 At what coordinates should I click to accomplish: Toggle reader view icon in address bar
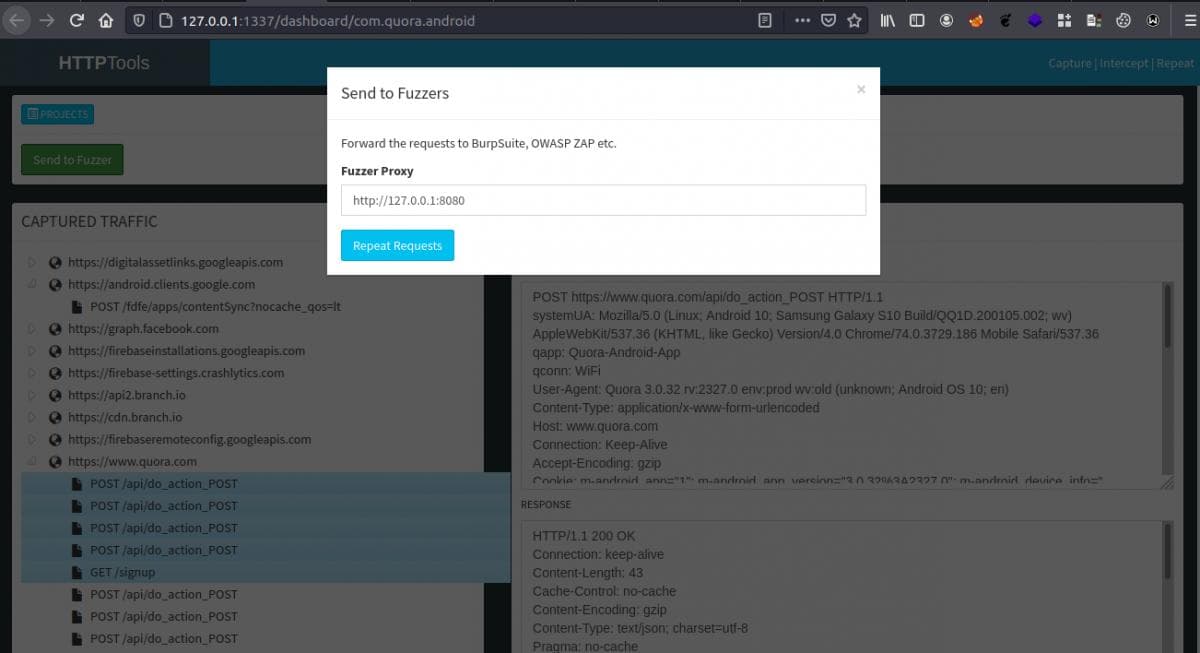765,20
